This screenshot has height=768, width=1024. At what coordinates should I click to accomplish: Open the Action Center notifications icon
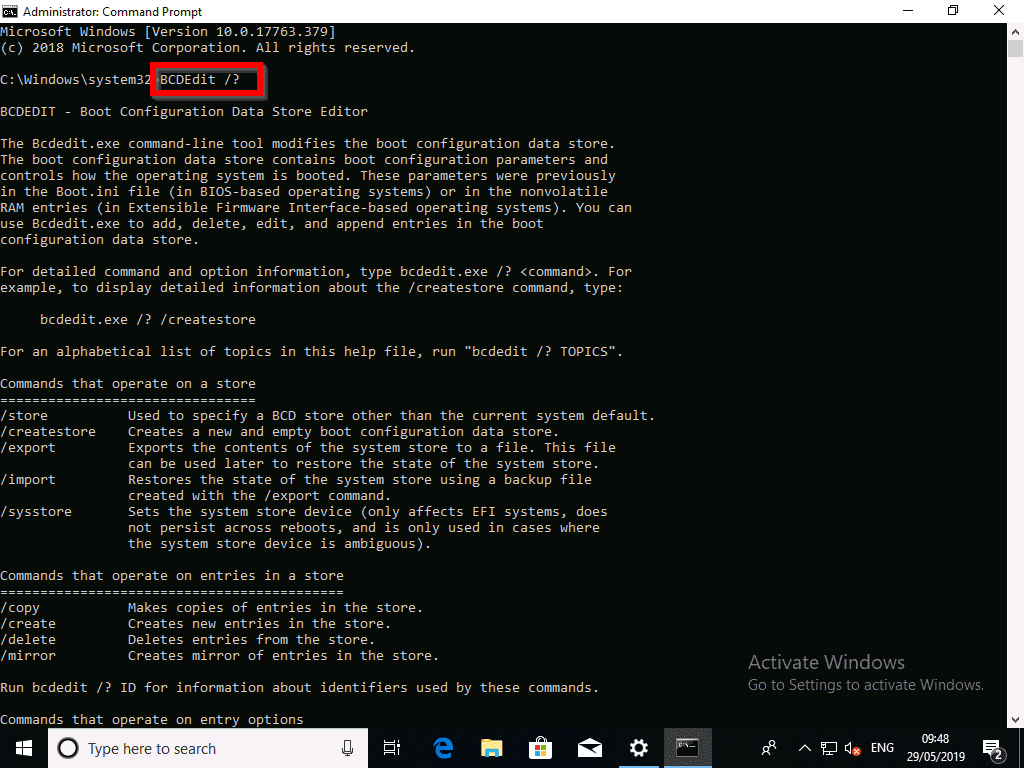click(x=993, y=749)
